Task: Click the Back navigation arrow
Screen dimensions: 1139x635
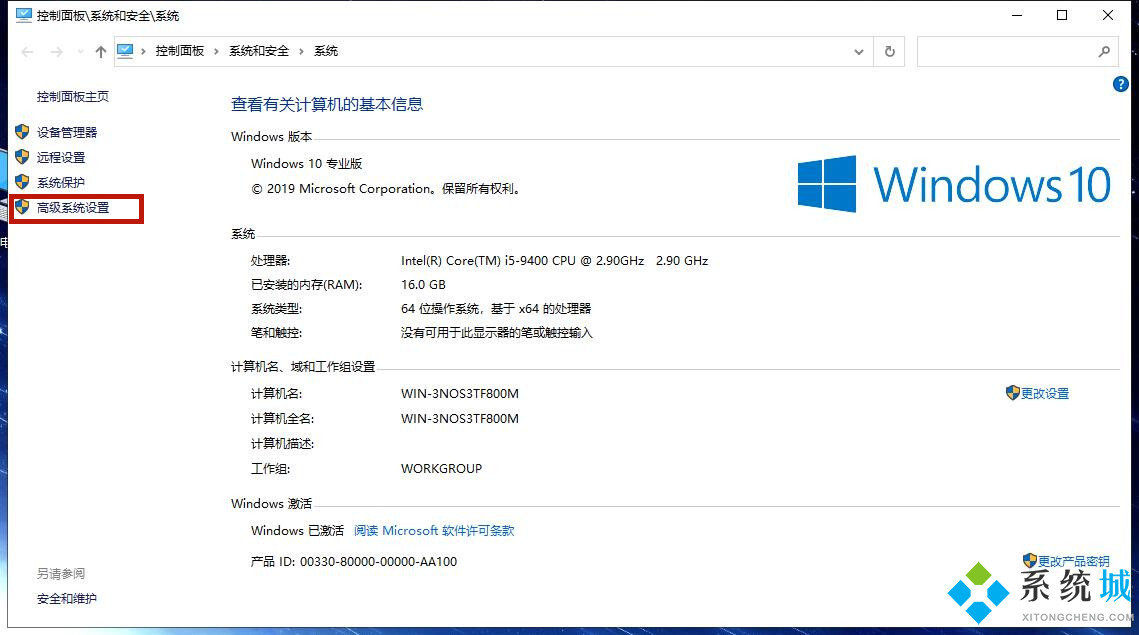Action: pyautogui.click(x=28, y=52)
